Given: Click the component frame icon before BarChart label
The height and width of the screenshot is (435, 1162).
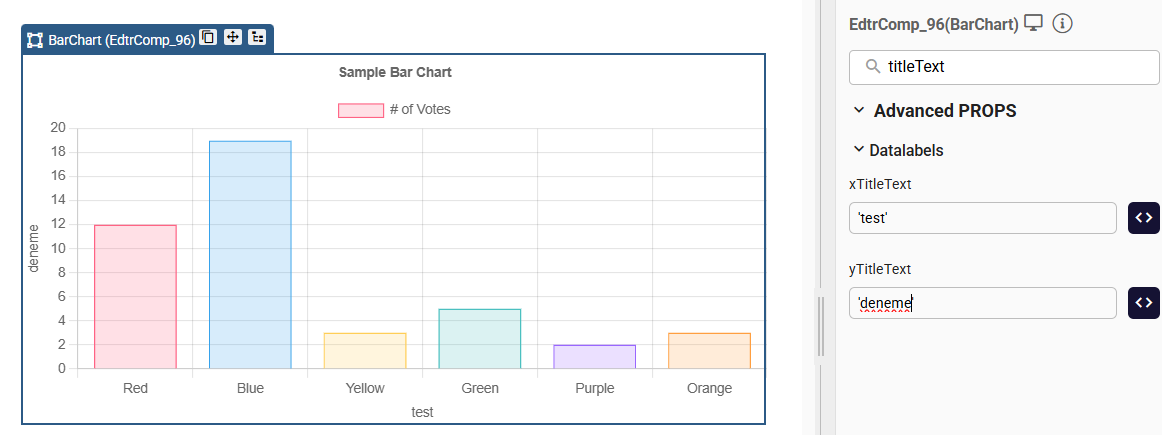Looking at the screenshot, I should tap(35, 40).
